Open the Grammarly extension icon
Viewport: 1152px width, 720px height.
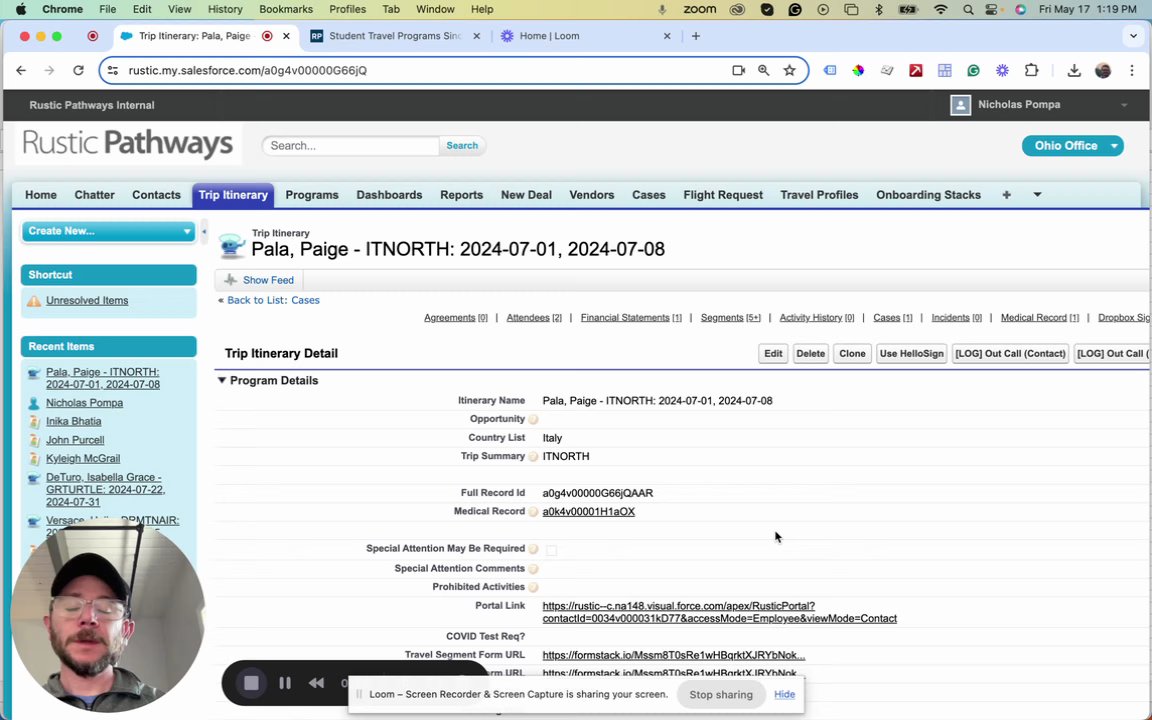coord(973,71)
